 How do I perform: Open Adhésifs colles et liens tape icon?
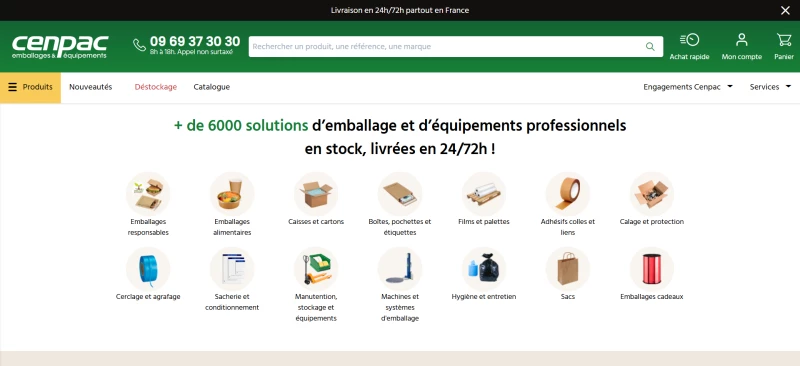tap(568, 194)
